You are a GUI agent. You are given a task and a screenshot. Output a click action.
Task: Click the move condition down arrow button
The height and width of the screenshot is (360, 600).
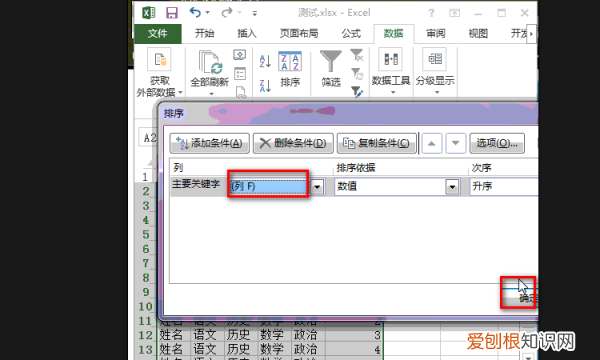click(x=455, y=143)
